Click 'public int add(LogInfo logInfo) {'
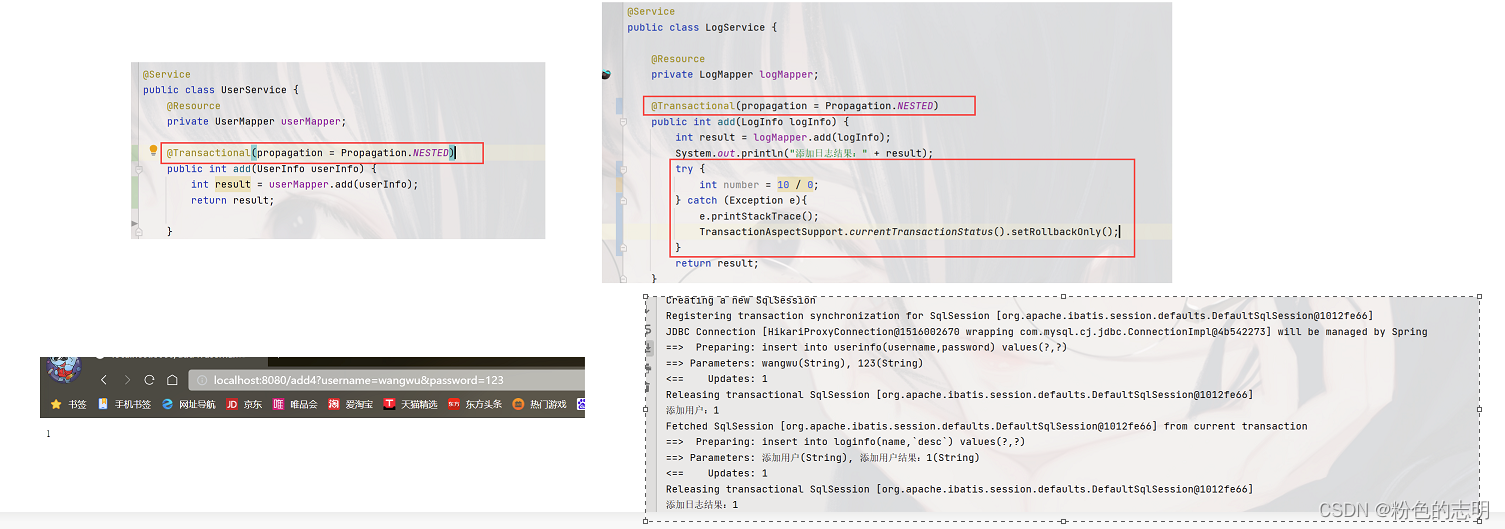This screenshot has height=529, width=1505. pos(750,122)
